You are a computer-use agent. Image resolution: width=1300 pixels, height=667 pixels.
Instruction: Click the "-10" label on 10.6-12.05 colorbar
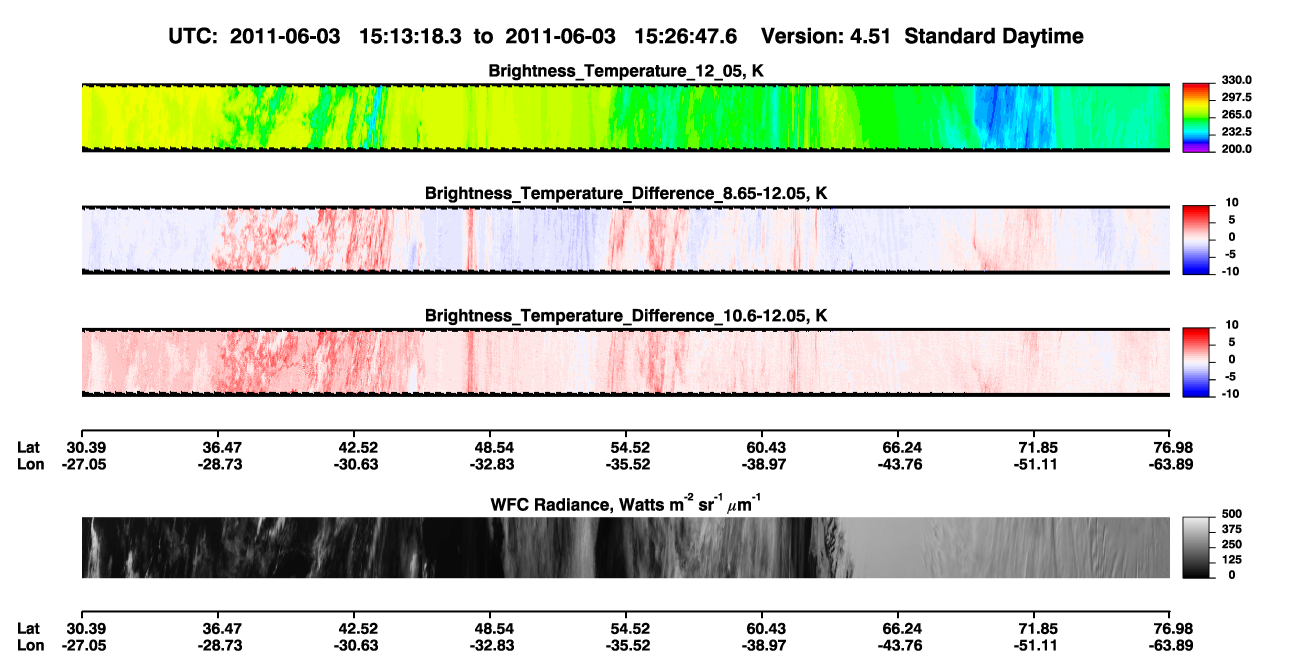[1233, 393]
